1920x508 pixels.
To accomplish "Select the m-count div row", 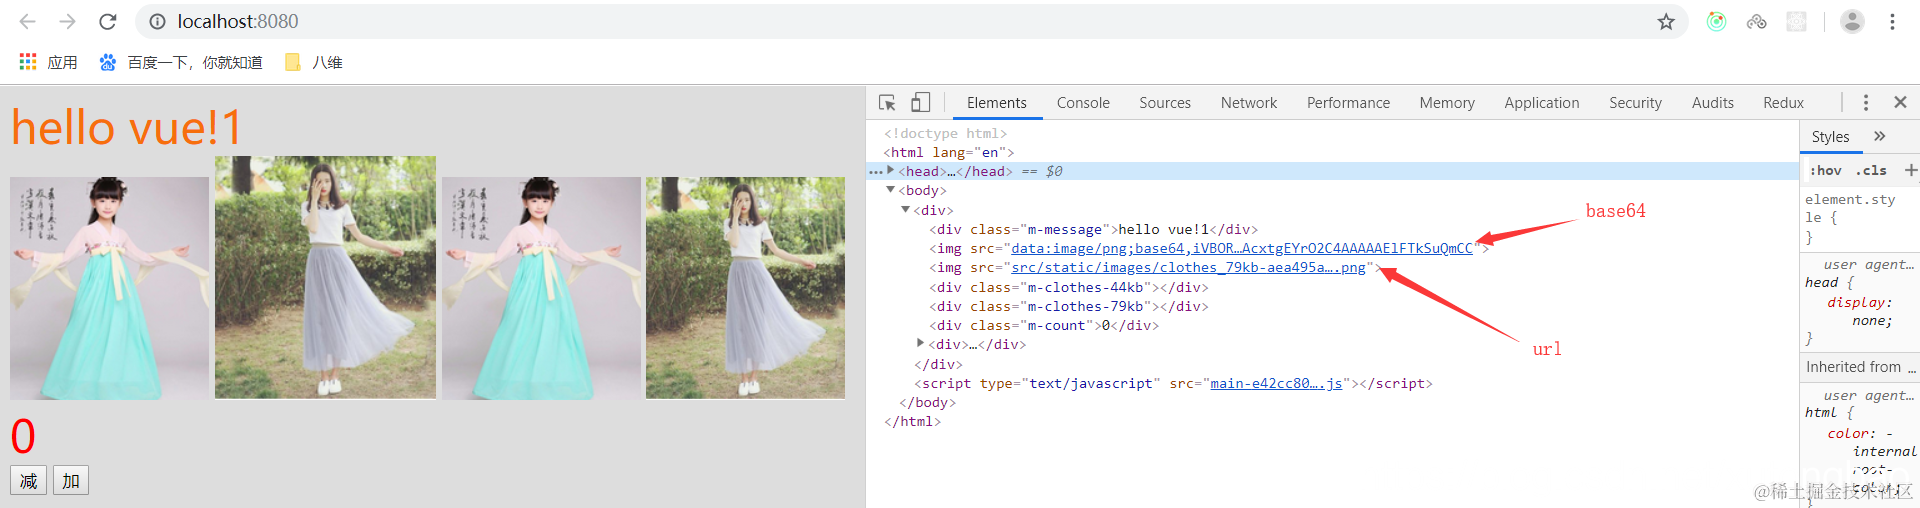I will tap(1044, 325).
